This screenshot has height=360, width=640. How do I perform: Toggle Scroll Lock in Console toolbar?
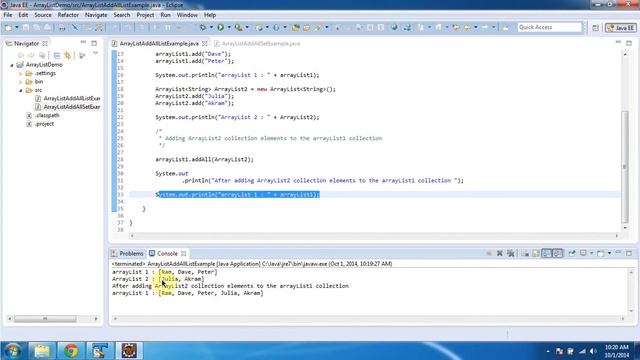tap(536, 253)
